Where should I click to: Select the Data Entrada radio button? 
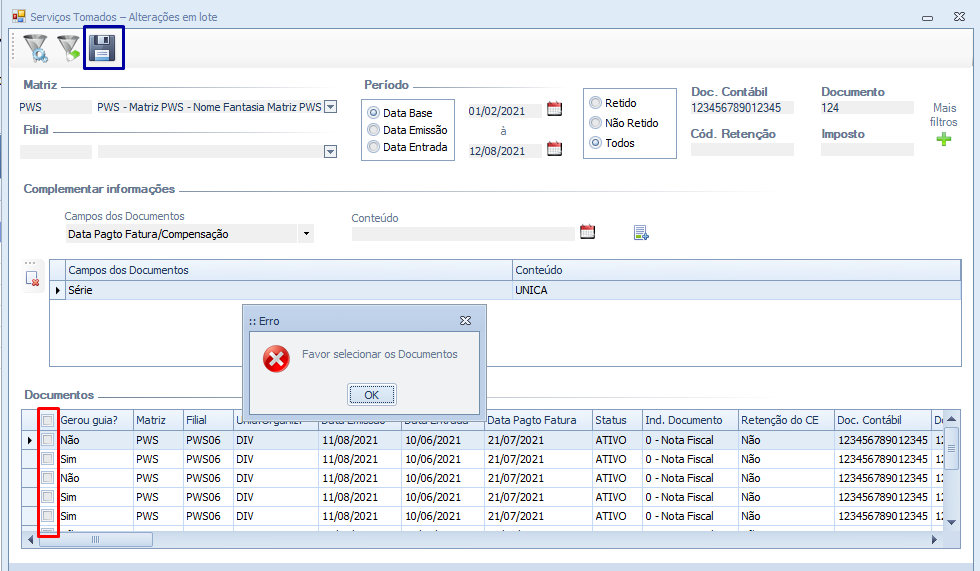click(374, 147)
